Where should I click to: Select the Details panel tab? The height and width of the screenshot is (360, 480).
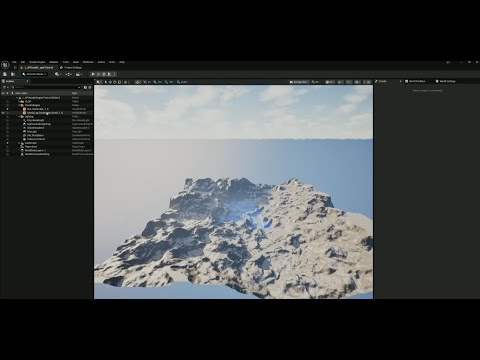[381, 81]
